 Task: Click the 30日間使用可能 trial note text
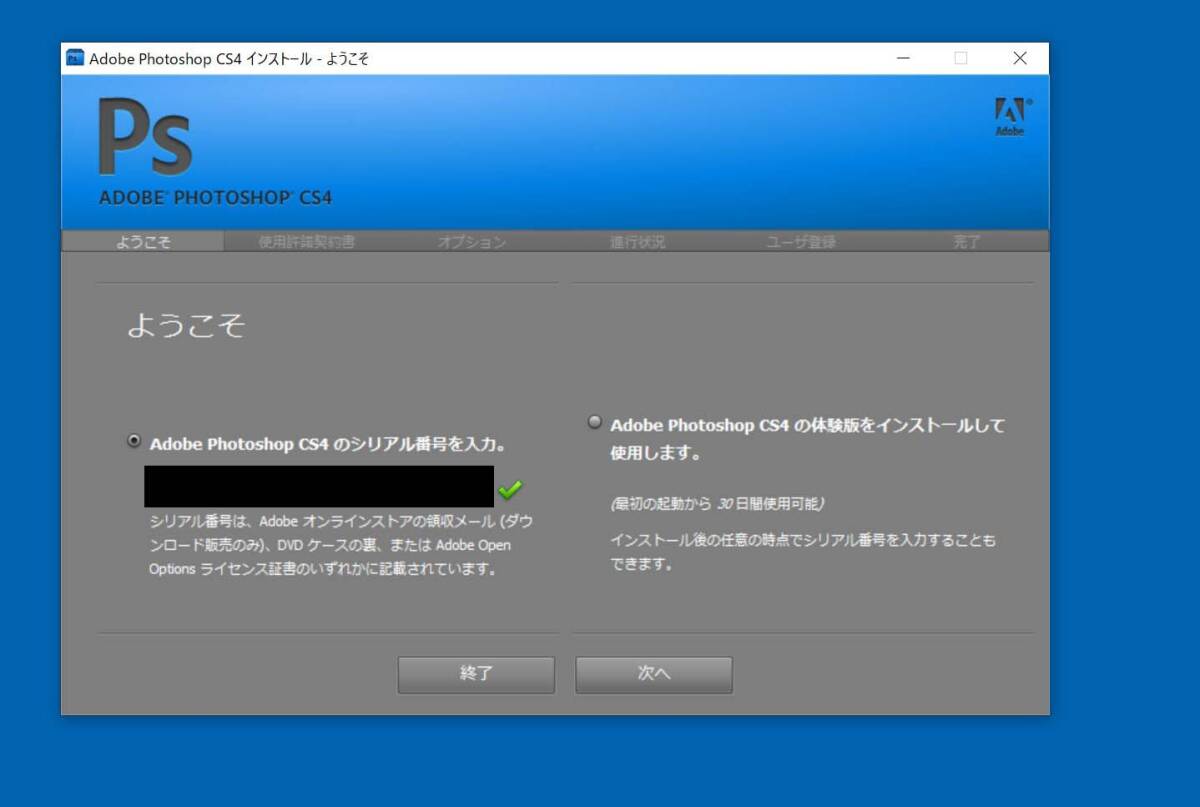point(718,503)
